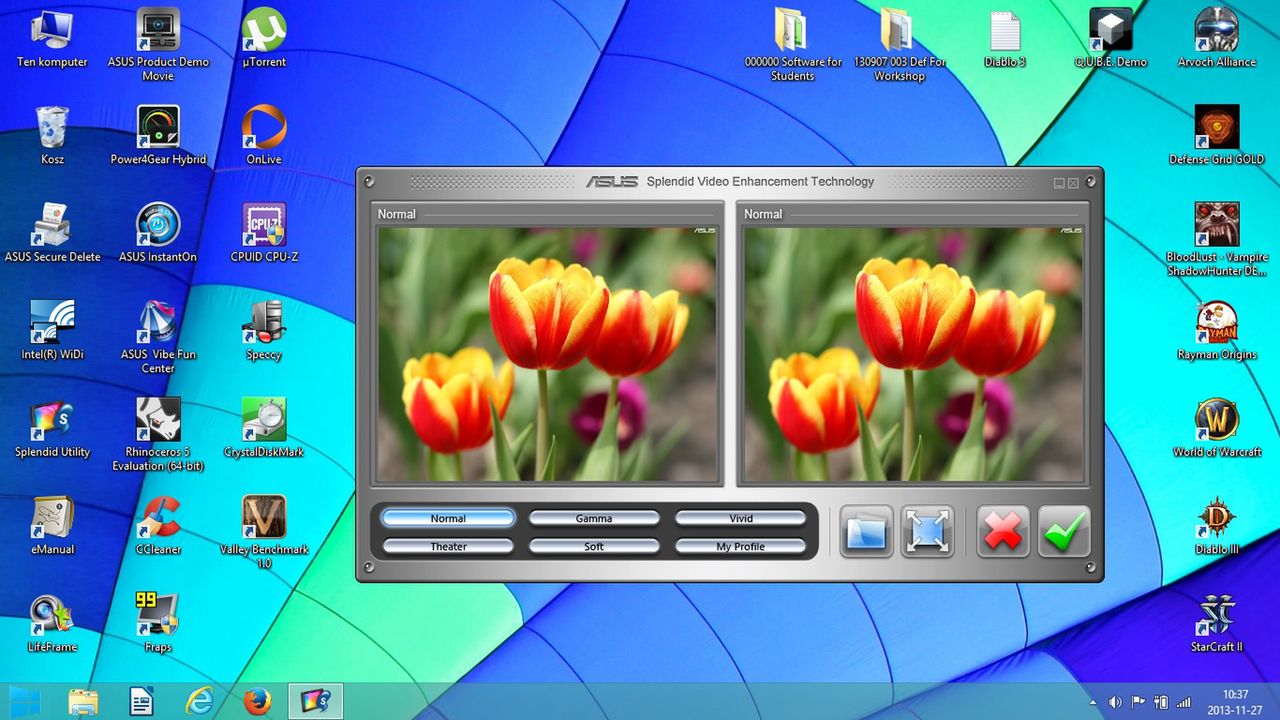Screen dimensions: 1280x720
Task: Select Valley Benchmark 1.0 icon
Action: click(264, 531)
